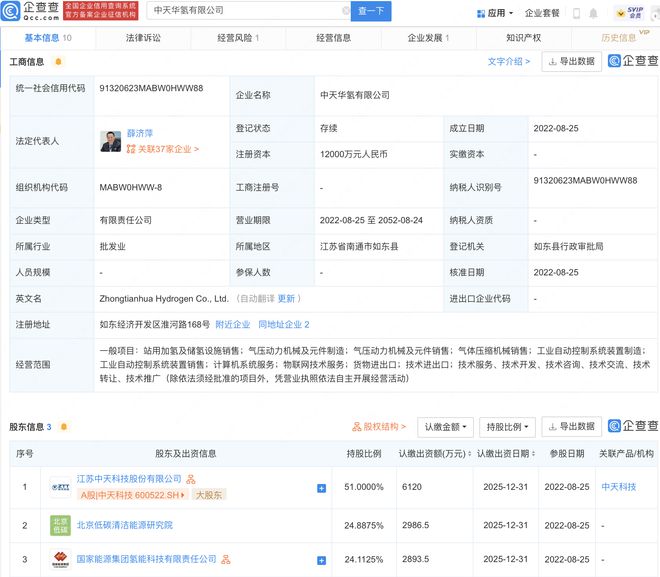This screenshot has height=577, width=660.
Task: Click the Qcc.com logo in header
Action: pyautogui.click(x=30, y=11)
